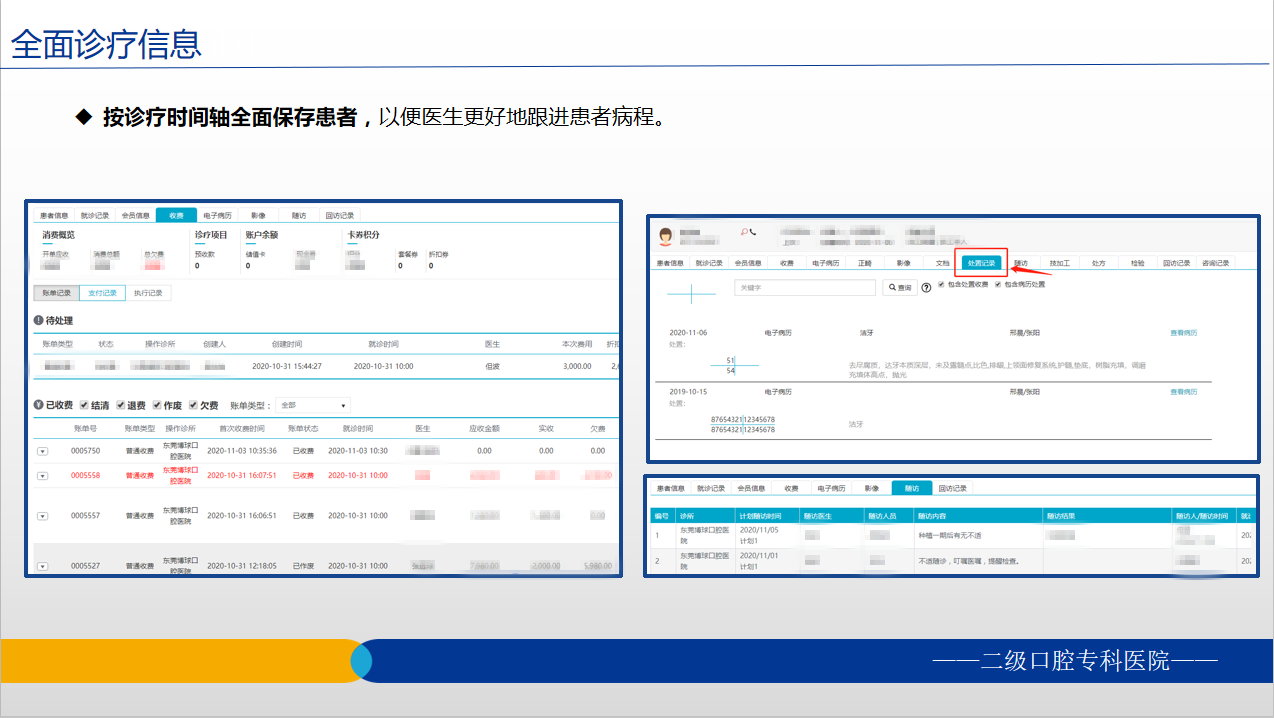Disable the 包含处置收费 checkbox
This screenshot has width=1274, height=718.
pos(940,285)
